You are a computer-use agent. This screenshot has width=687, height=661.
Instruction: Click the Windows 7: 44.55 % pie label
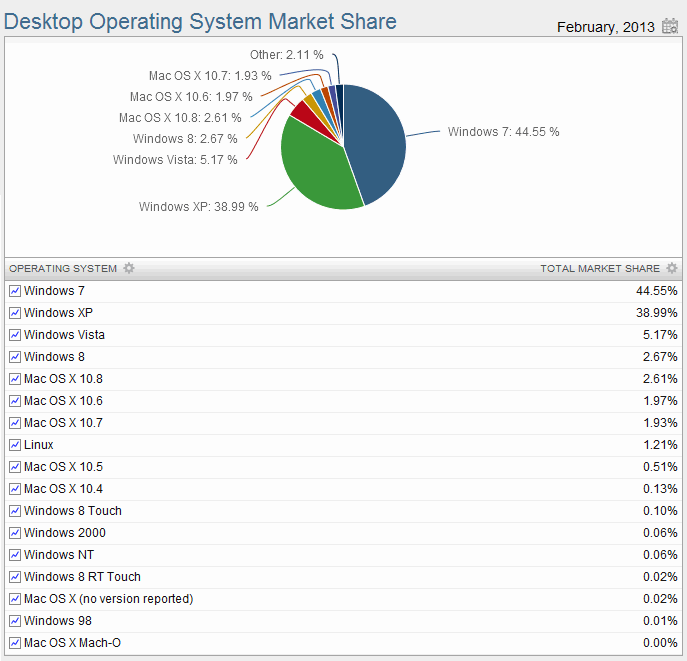click(503, 132)
